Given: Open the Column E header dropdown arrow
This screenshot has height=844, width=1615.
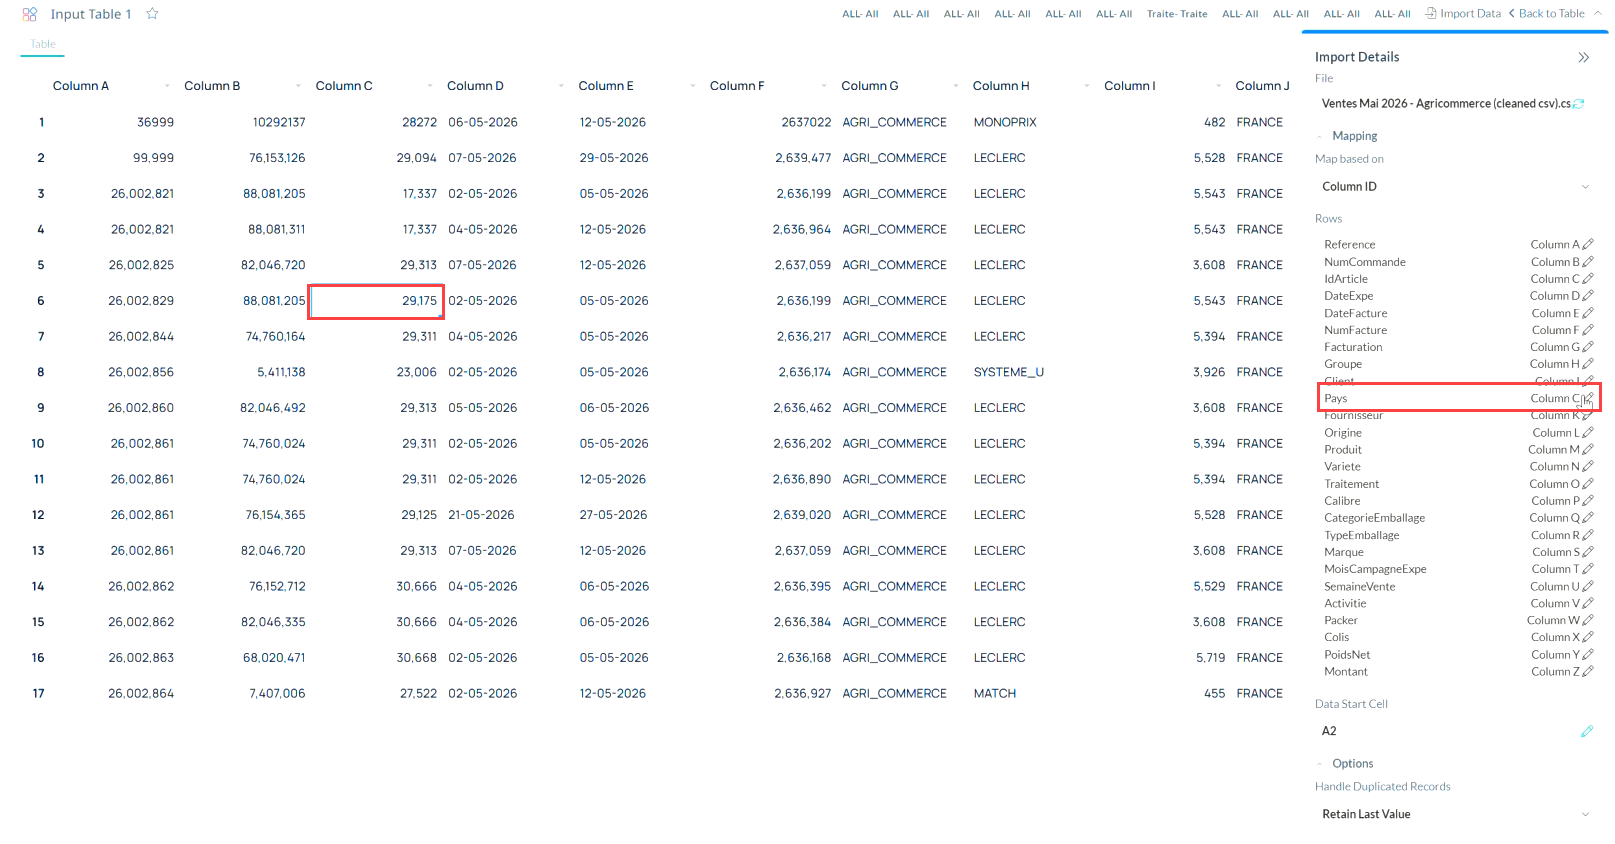Looking at the screenshot, I should (x=693, y=86).
